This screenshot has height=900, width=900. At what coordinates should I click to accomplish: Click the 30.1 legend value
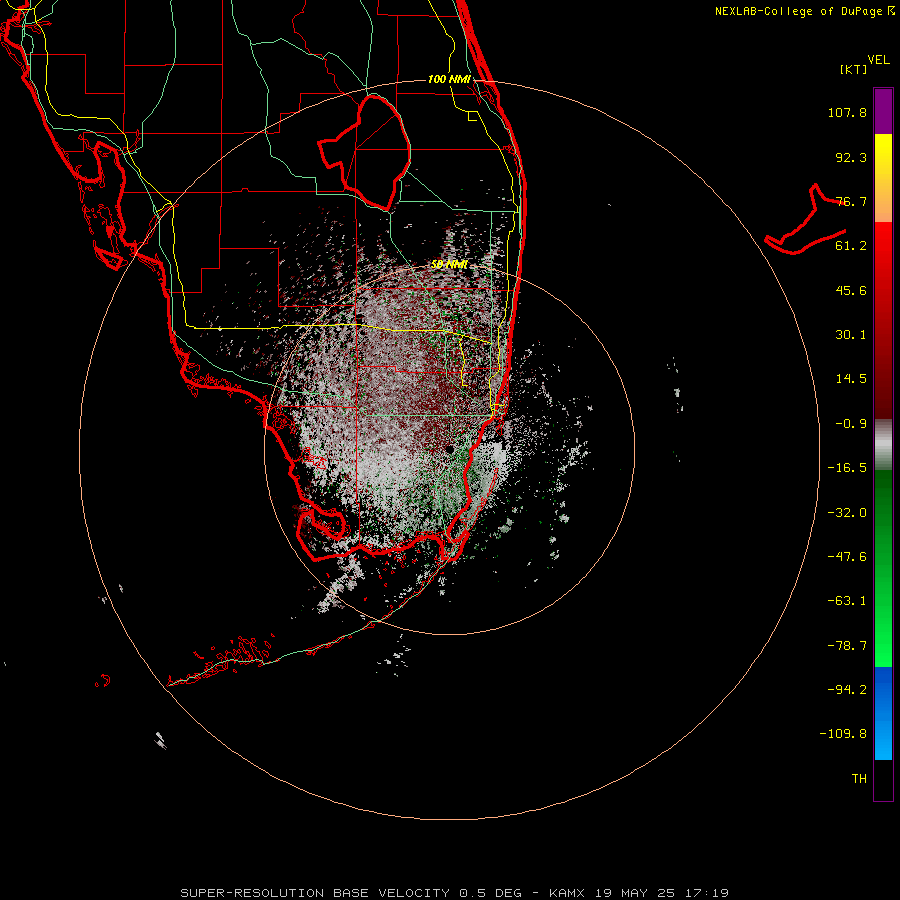pyautogui.click(x=851, y=335)
